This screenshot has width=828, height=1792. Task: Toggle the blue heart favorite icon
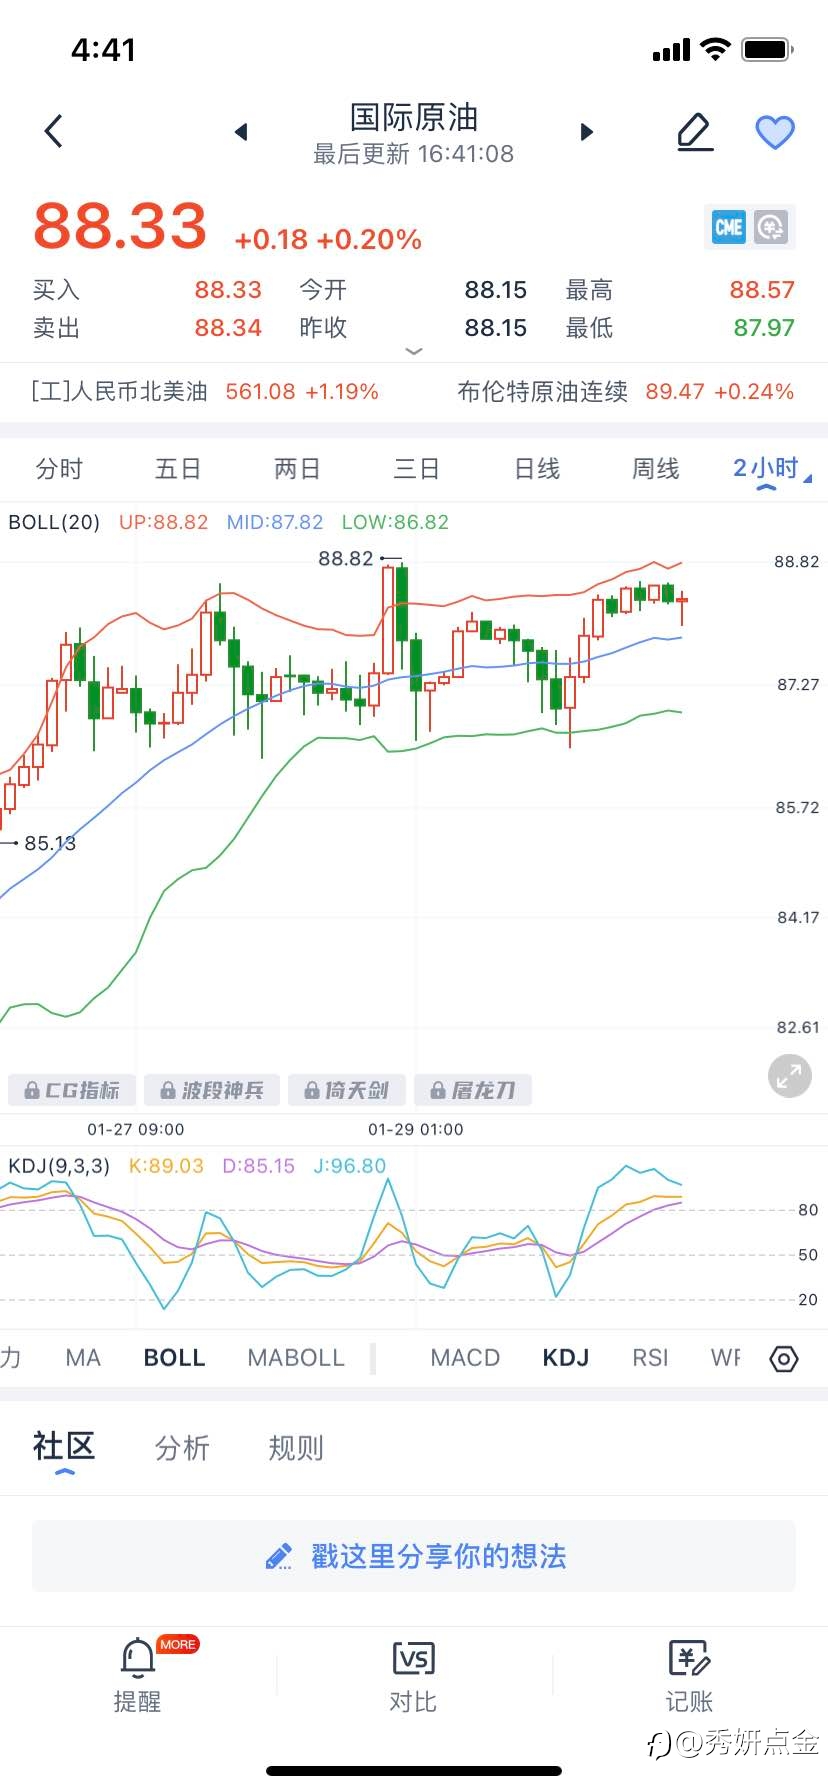pos(775,132)
